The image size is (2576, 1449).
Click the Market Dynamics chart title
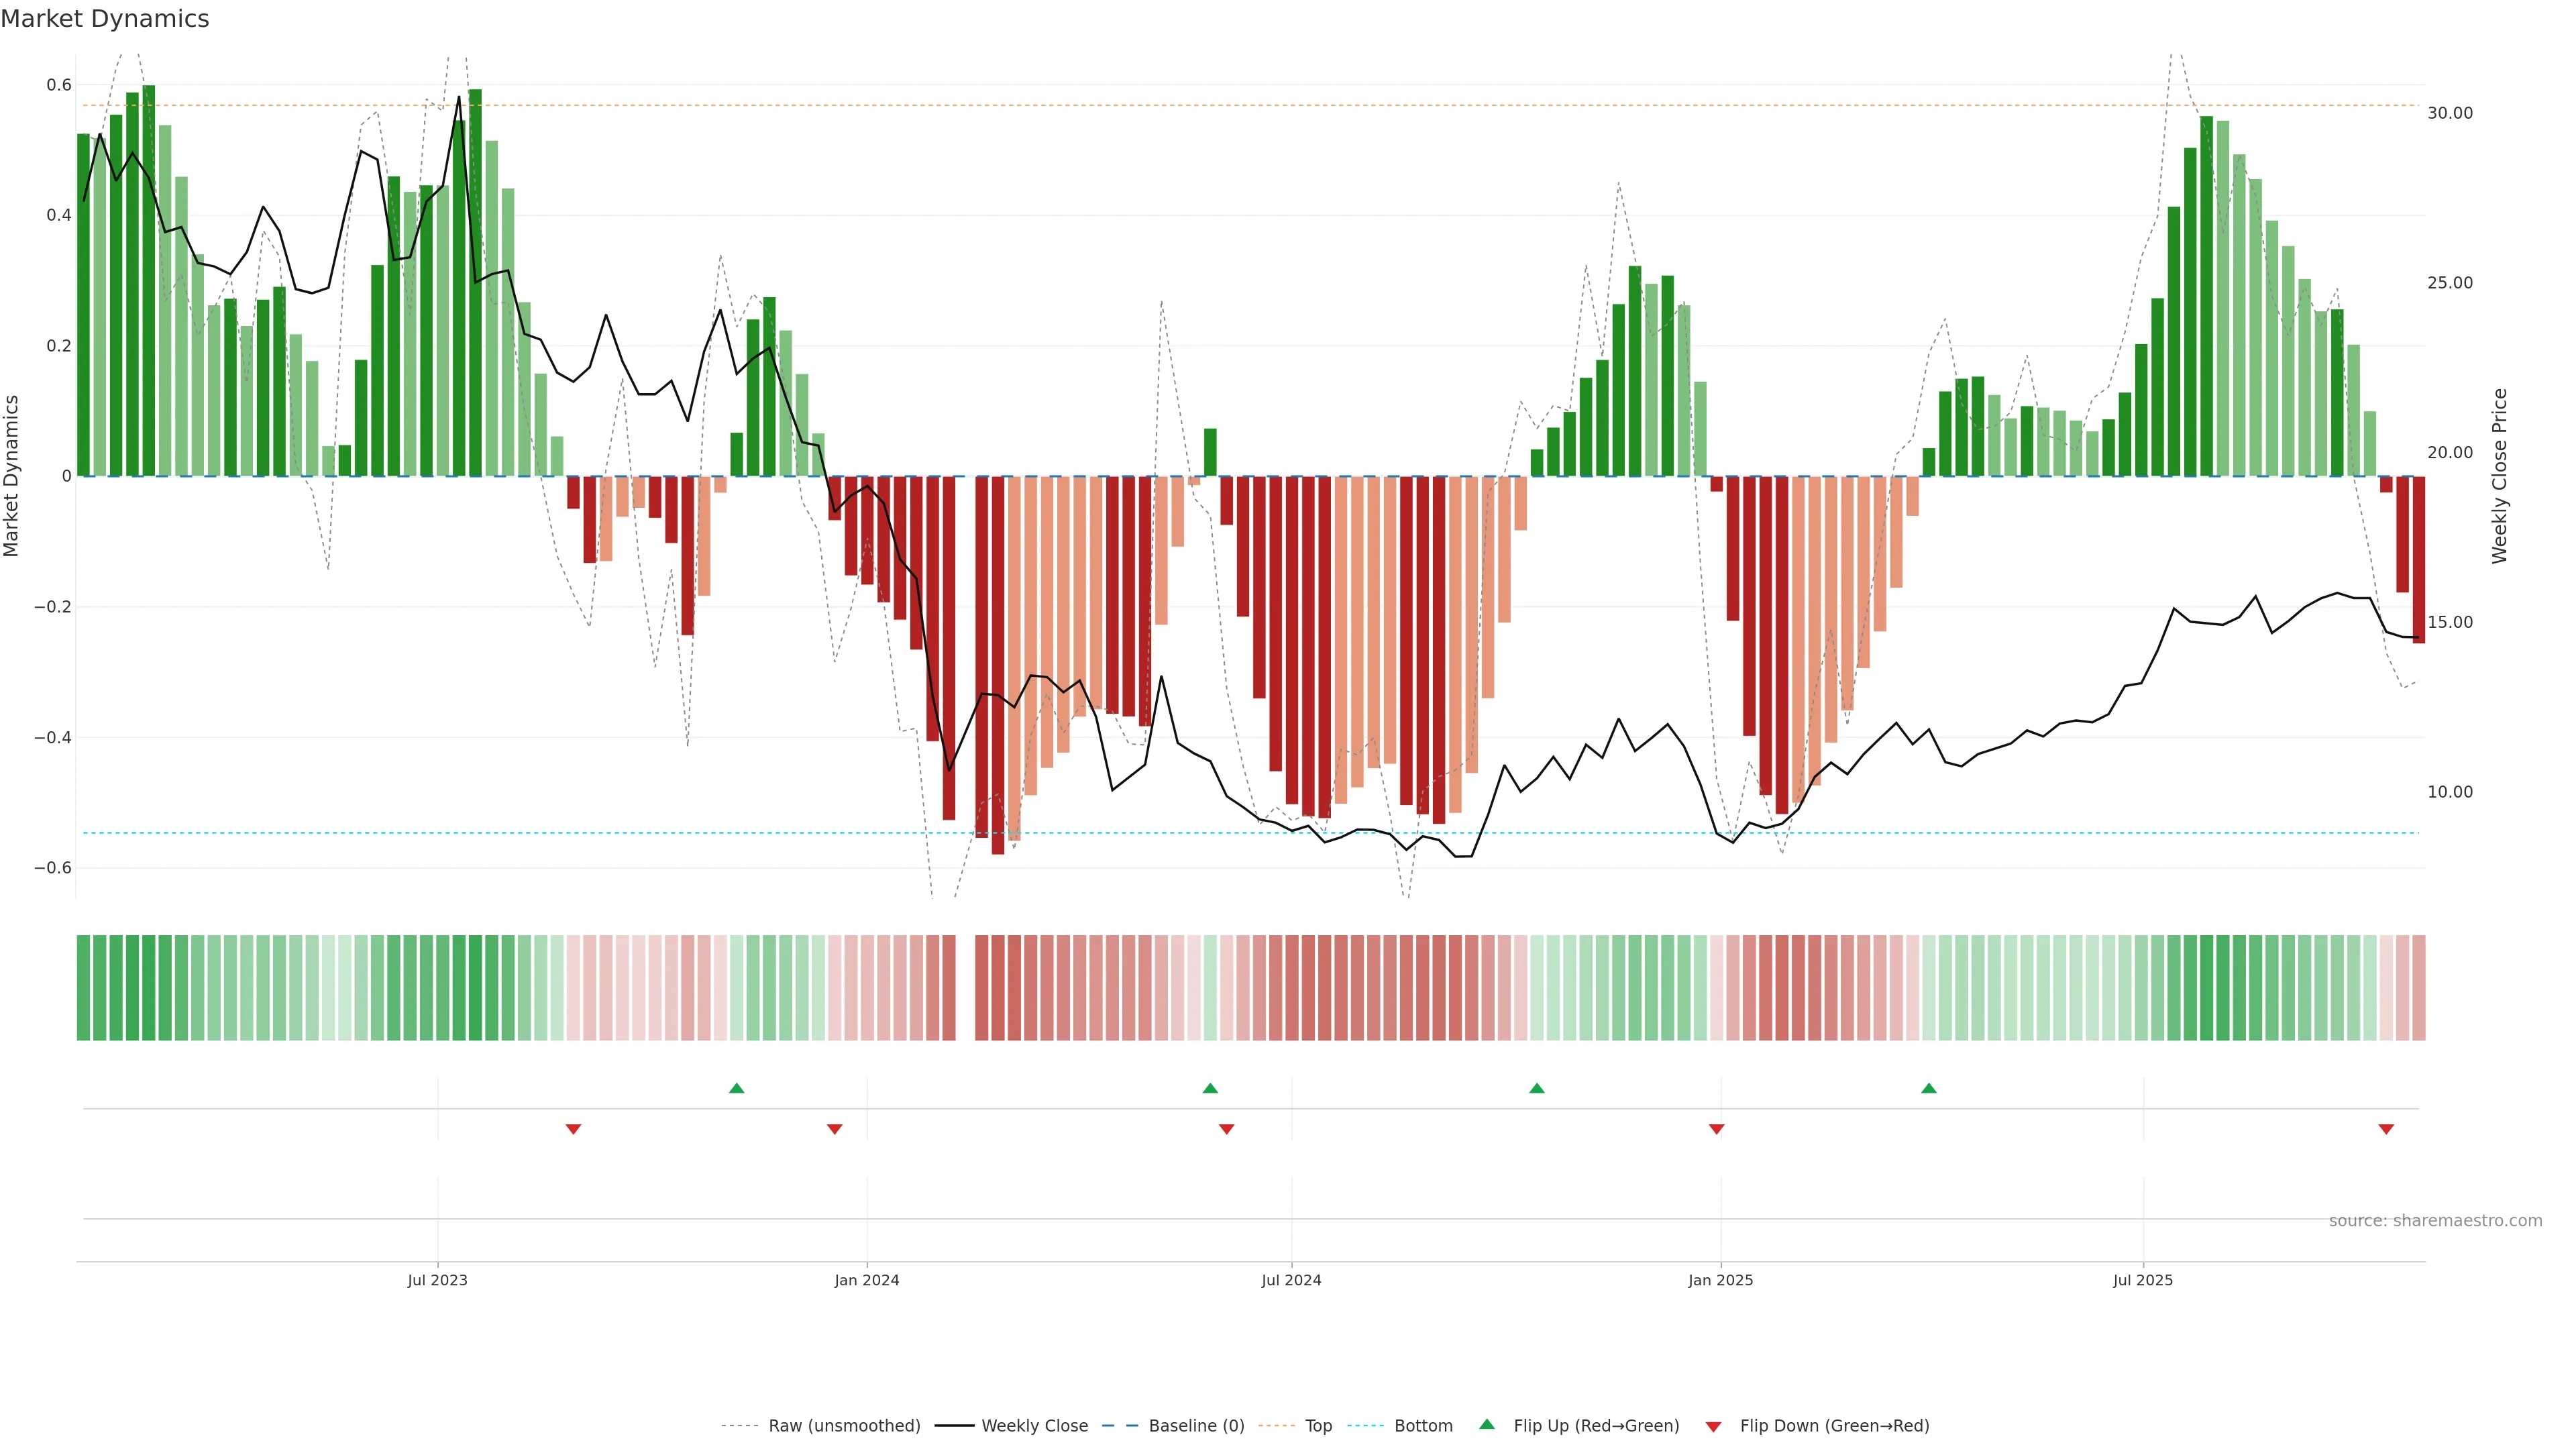pos(105,19)
